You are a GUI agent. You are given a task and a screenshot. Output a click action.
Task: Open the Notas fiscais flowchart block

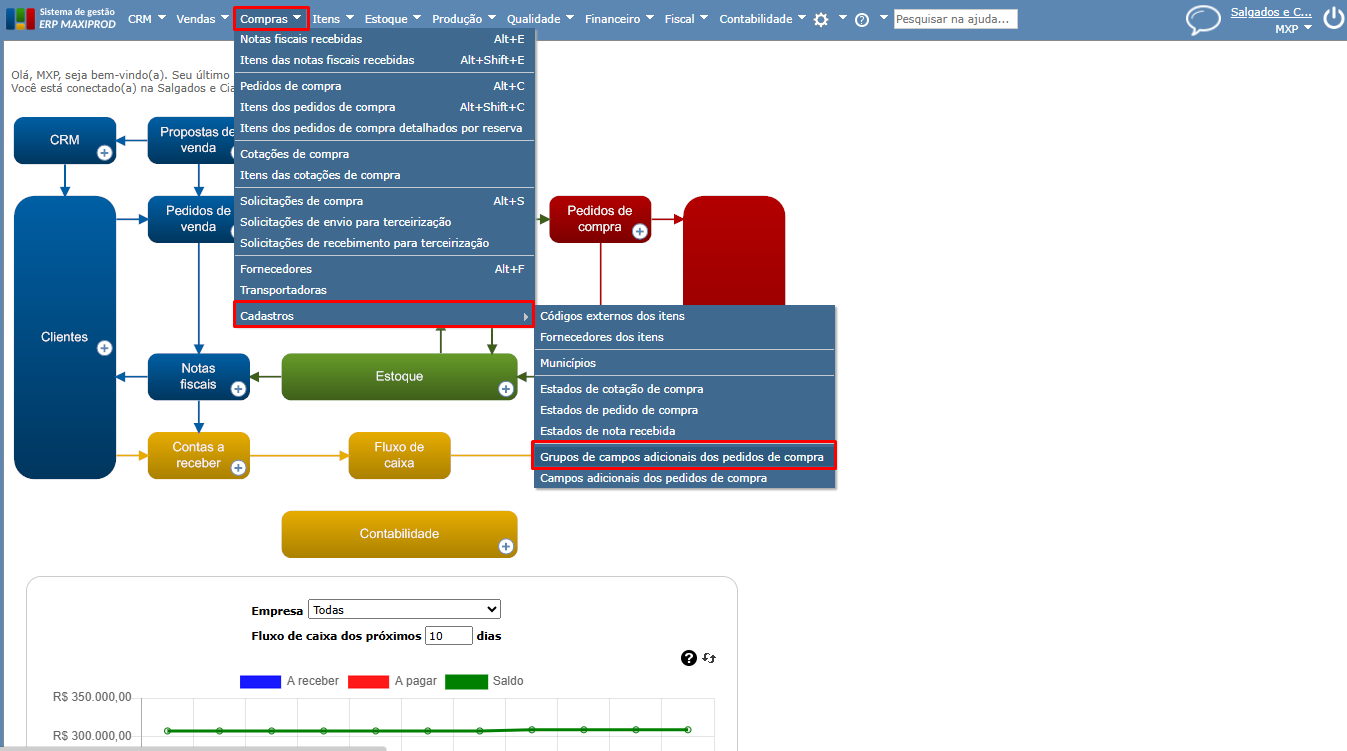[199, 377]
